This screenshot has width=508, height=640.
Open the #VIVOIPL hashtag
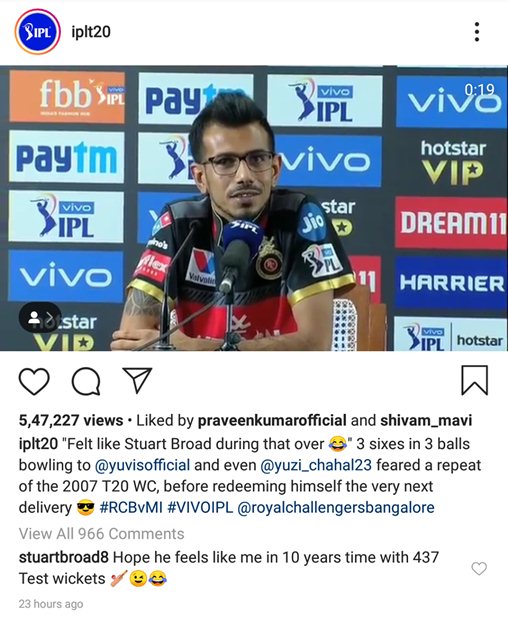tap(200, 507)
